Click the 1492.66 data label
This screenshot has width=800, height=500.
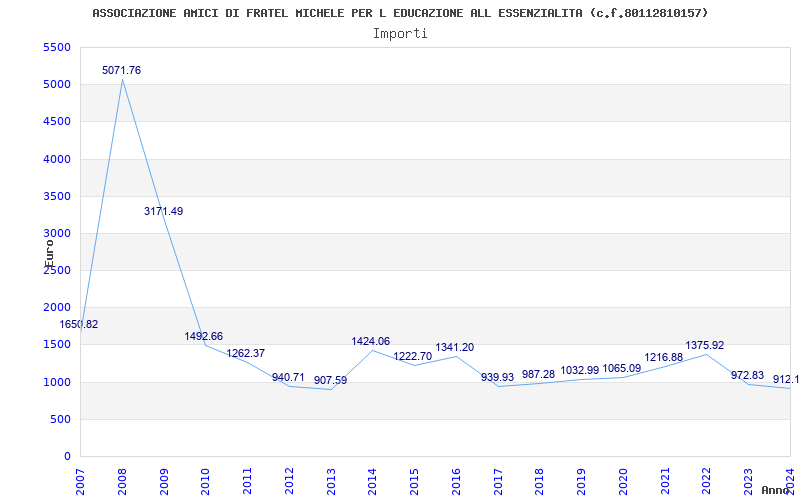204,337
